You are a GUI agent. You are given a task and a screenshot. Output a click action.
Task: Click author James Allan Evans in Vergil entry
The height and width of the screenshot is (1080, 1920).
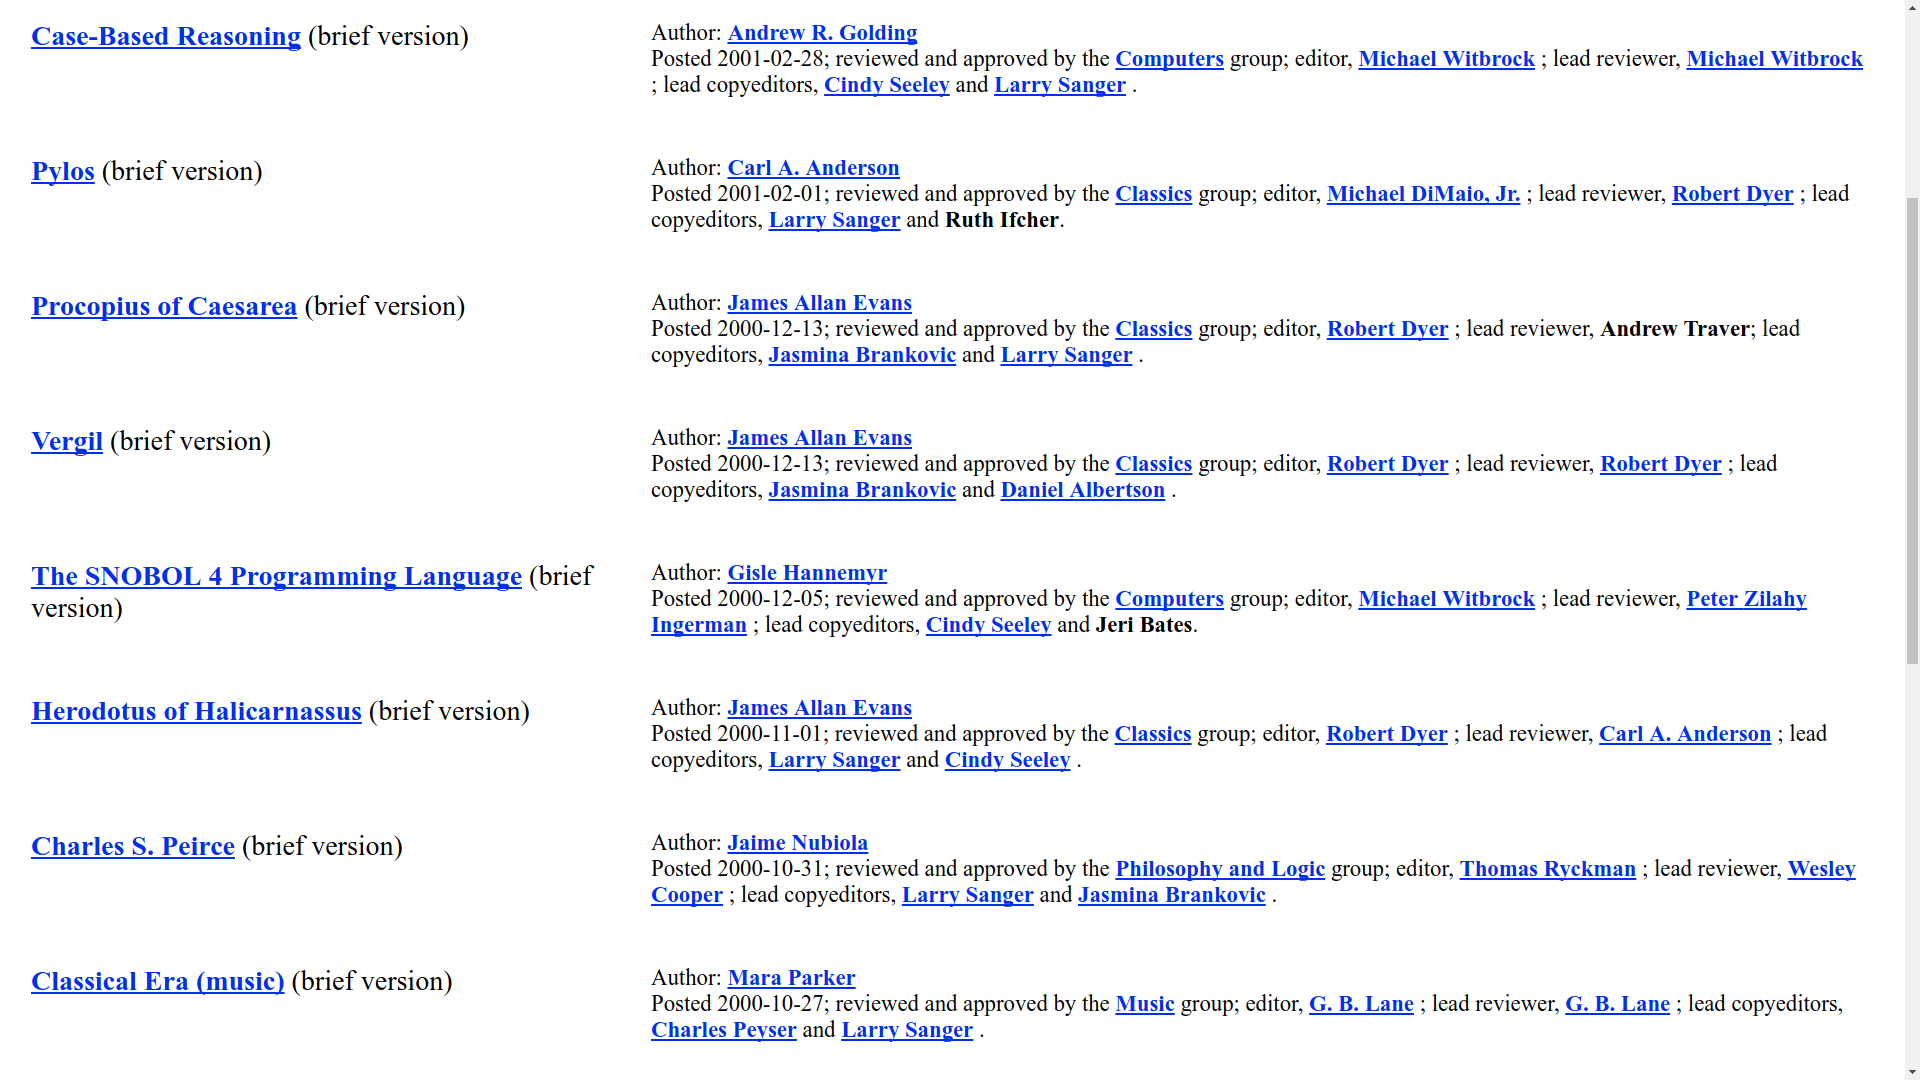819,438
